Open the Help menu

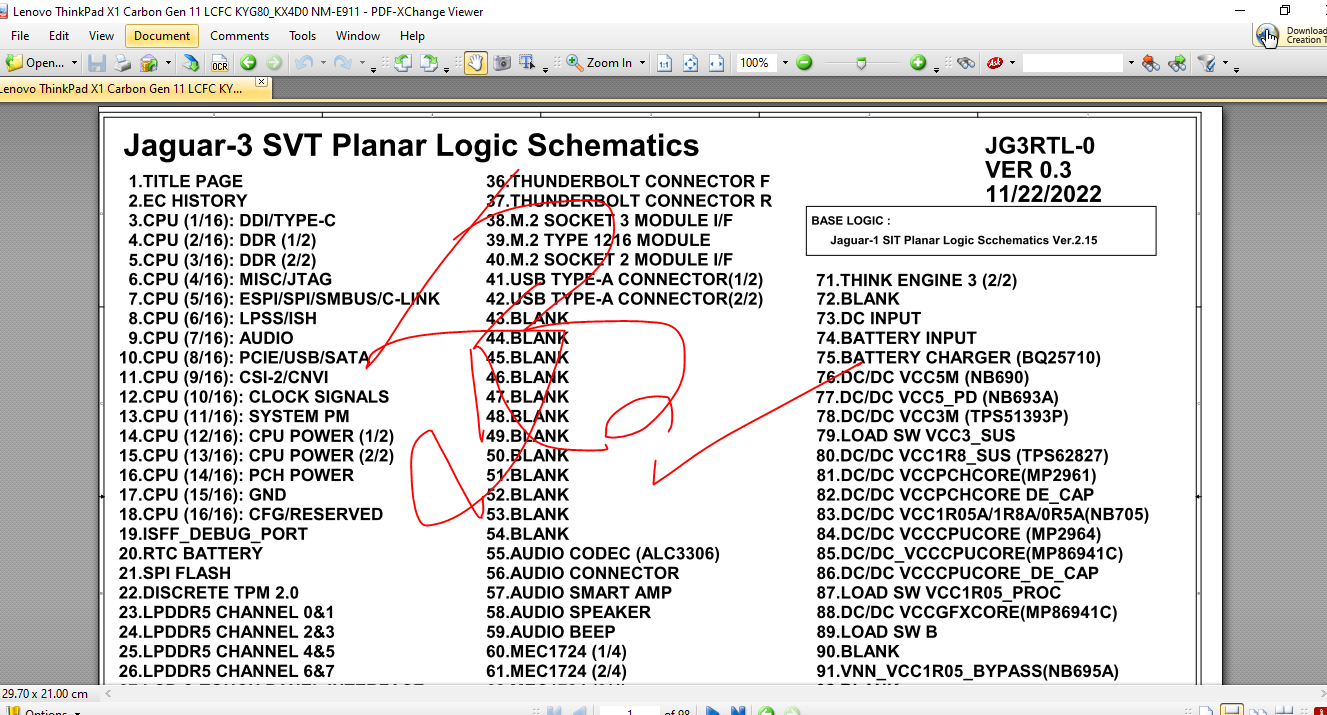[412, 36]
